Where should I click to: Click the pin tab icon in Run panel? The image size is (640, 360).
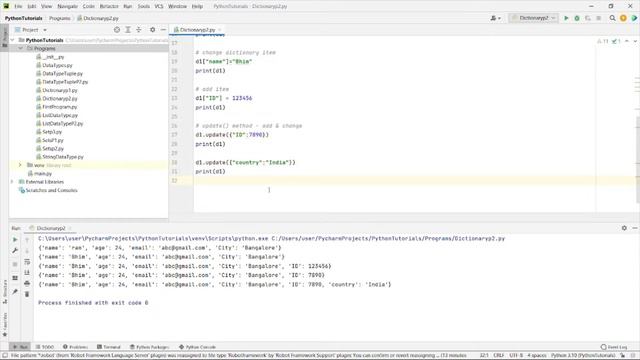coord(15,291)
